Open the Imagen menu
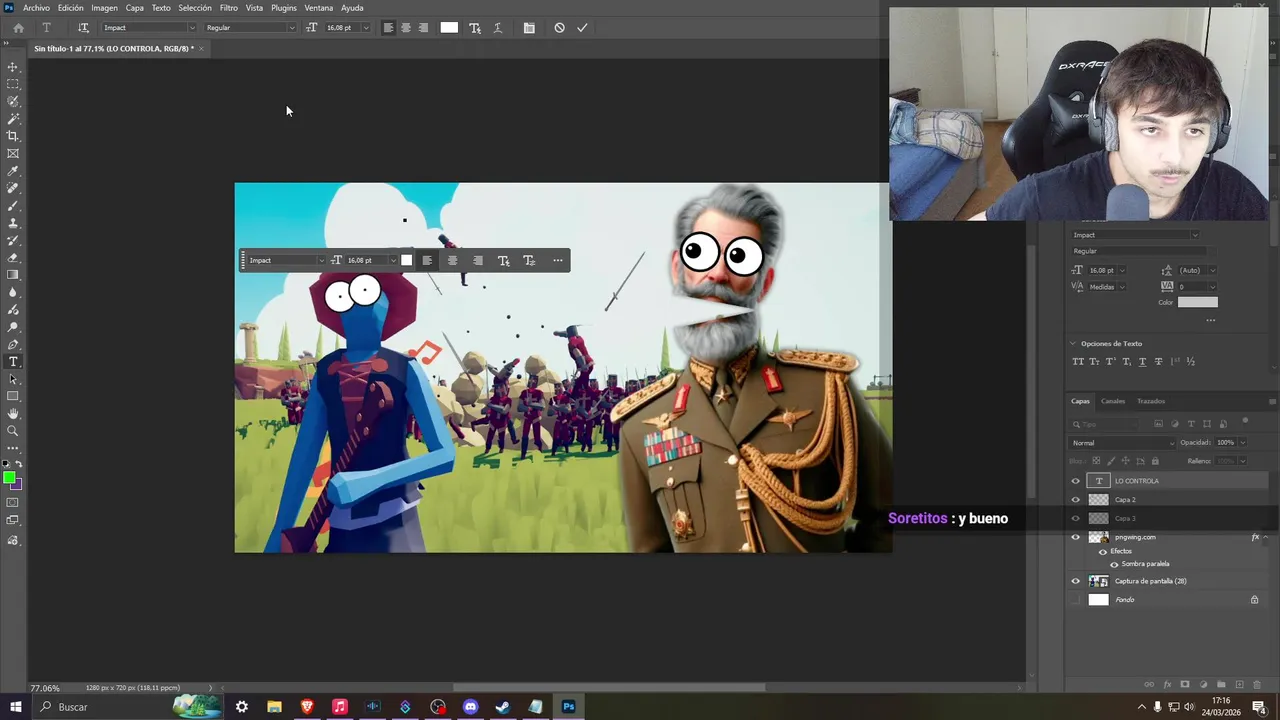This screenshot has width=1280, height=720. tap(105, 8)
